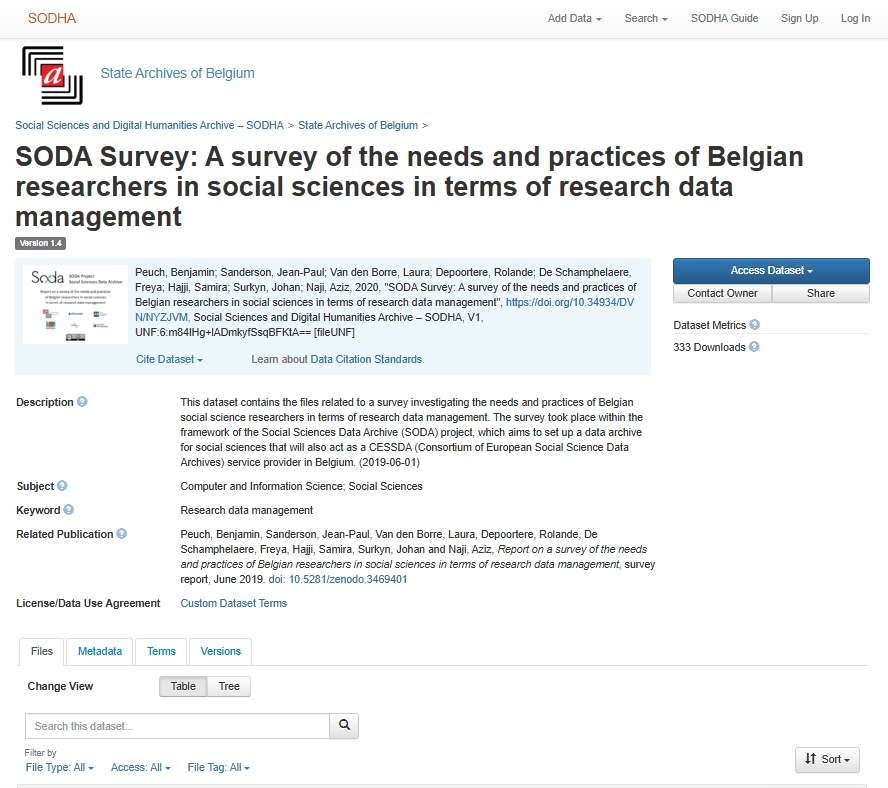Switch file view to Table
The height and width of the screenshot is (788, 888).
[183, 687]
